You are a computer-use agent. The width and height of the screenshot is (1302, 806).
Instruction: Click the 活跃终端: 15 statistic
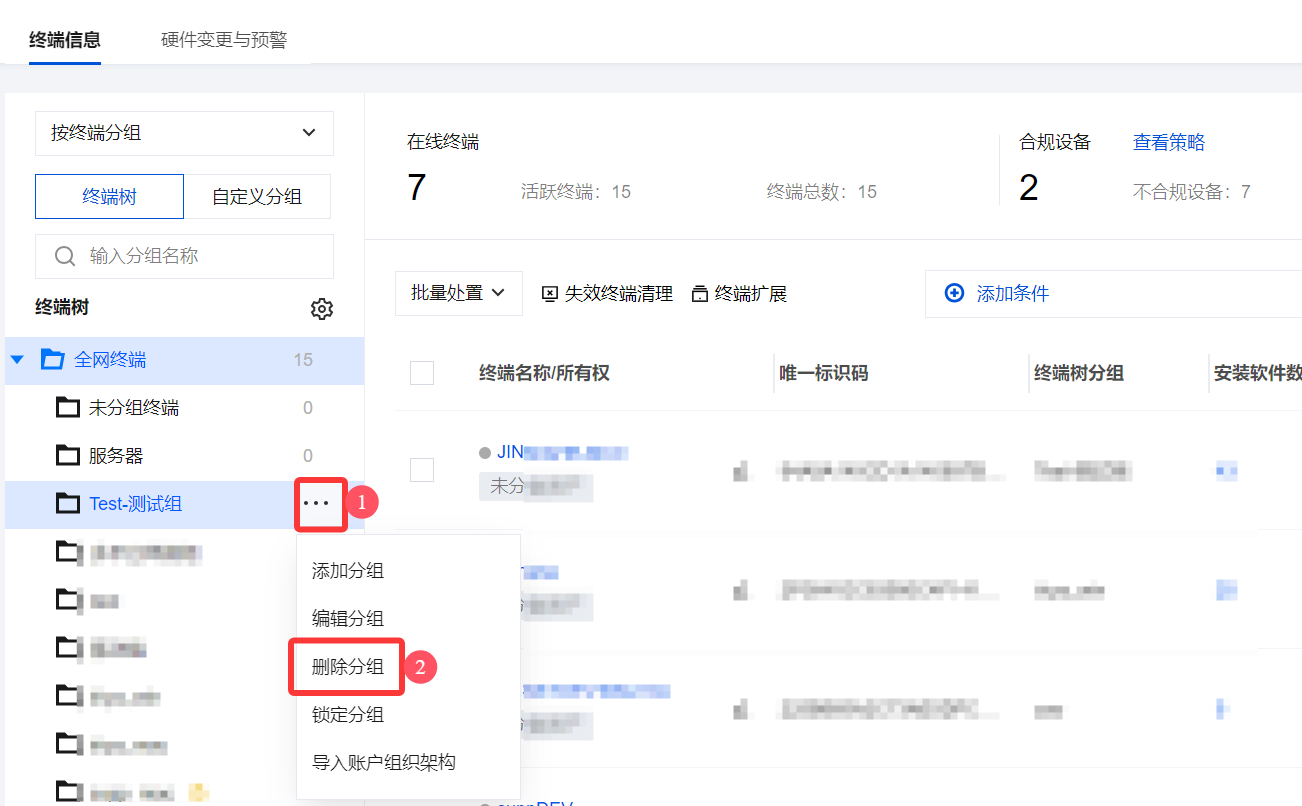pos(576,191)
